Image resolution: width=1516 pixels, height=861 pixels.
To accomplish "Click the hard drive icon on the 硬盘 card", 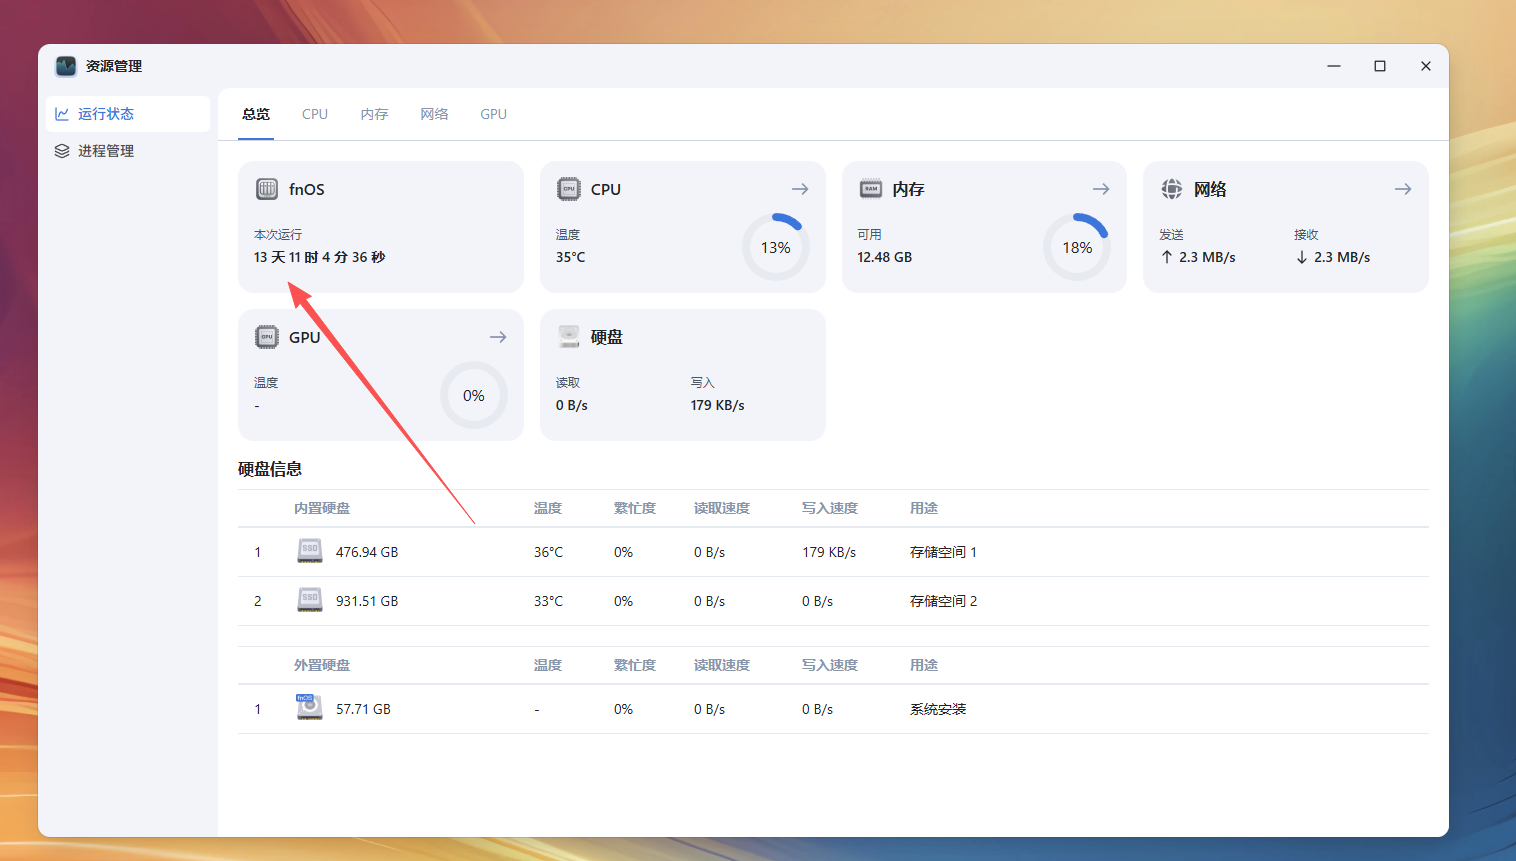I will pos(569,337).
